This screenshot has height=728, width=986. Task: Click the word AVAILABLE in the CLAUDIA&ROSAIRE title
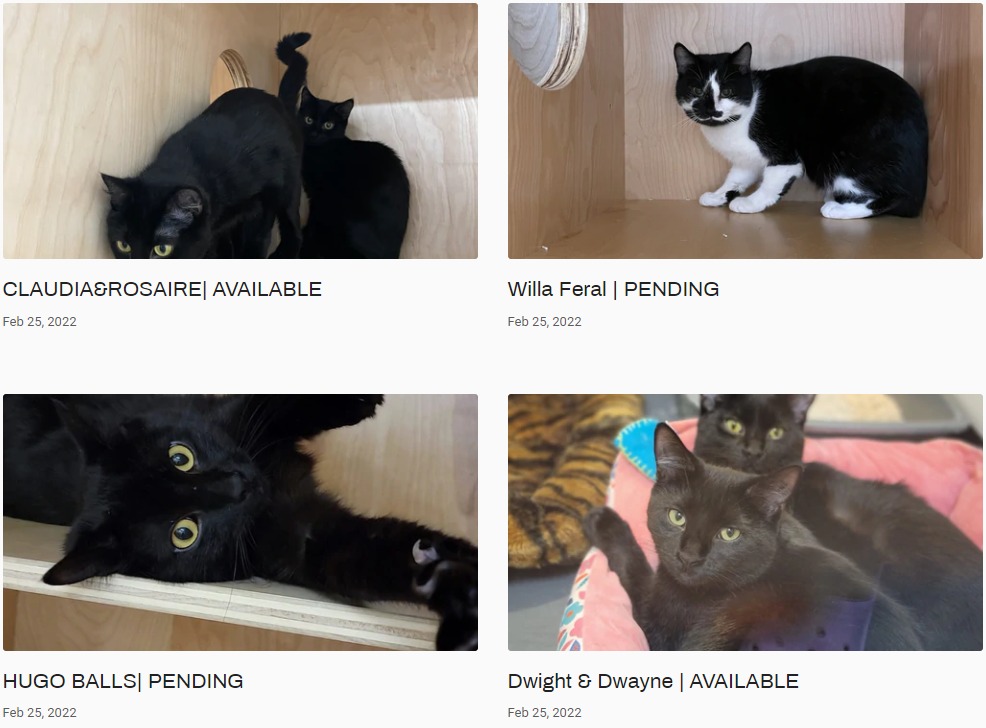coord(267,289)
